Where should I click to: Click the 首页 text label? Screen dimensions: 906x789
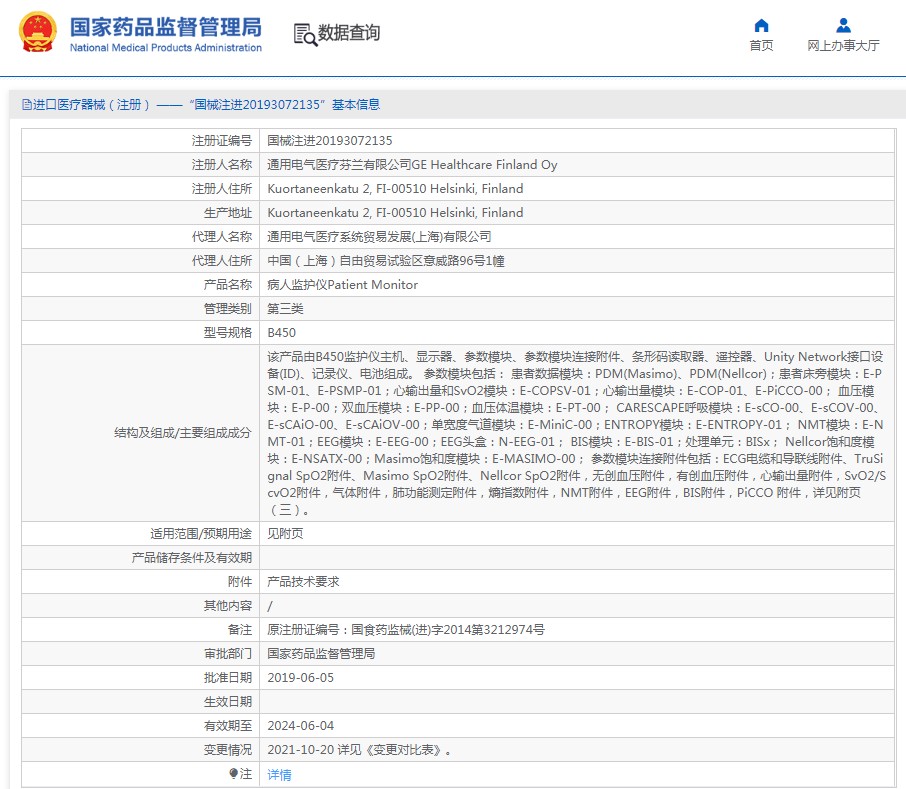pos(761,46)
